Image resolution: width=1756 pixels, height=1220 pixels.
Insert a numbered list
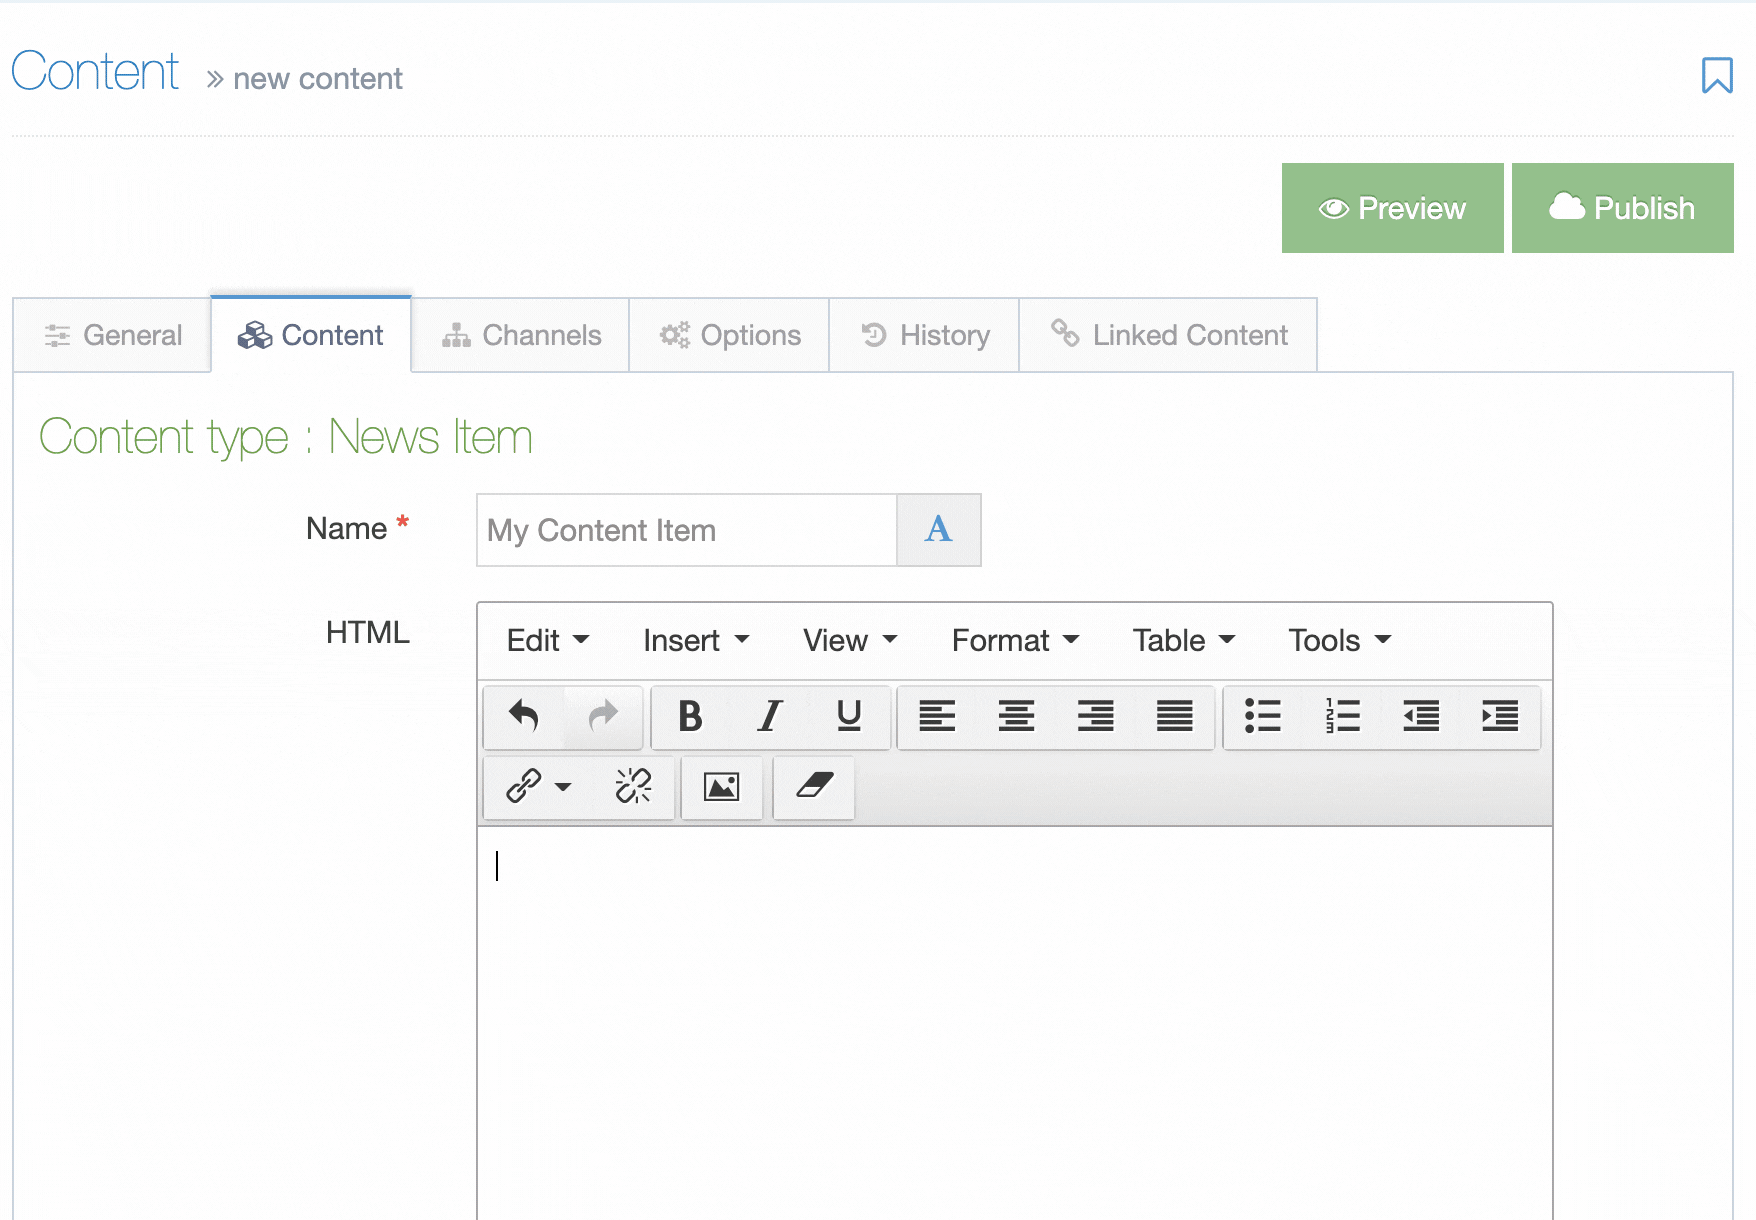(1342, 716)
